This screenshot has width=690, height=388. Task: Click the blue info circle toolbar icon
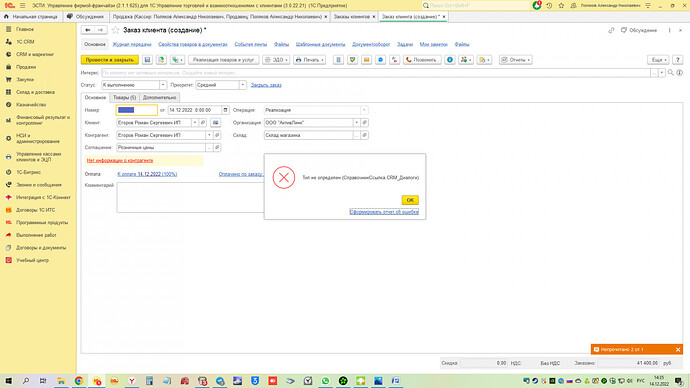click(x=450, y=60)
